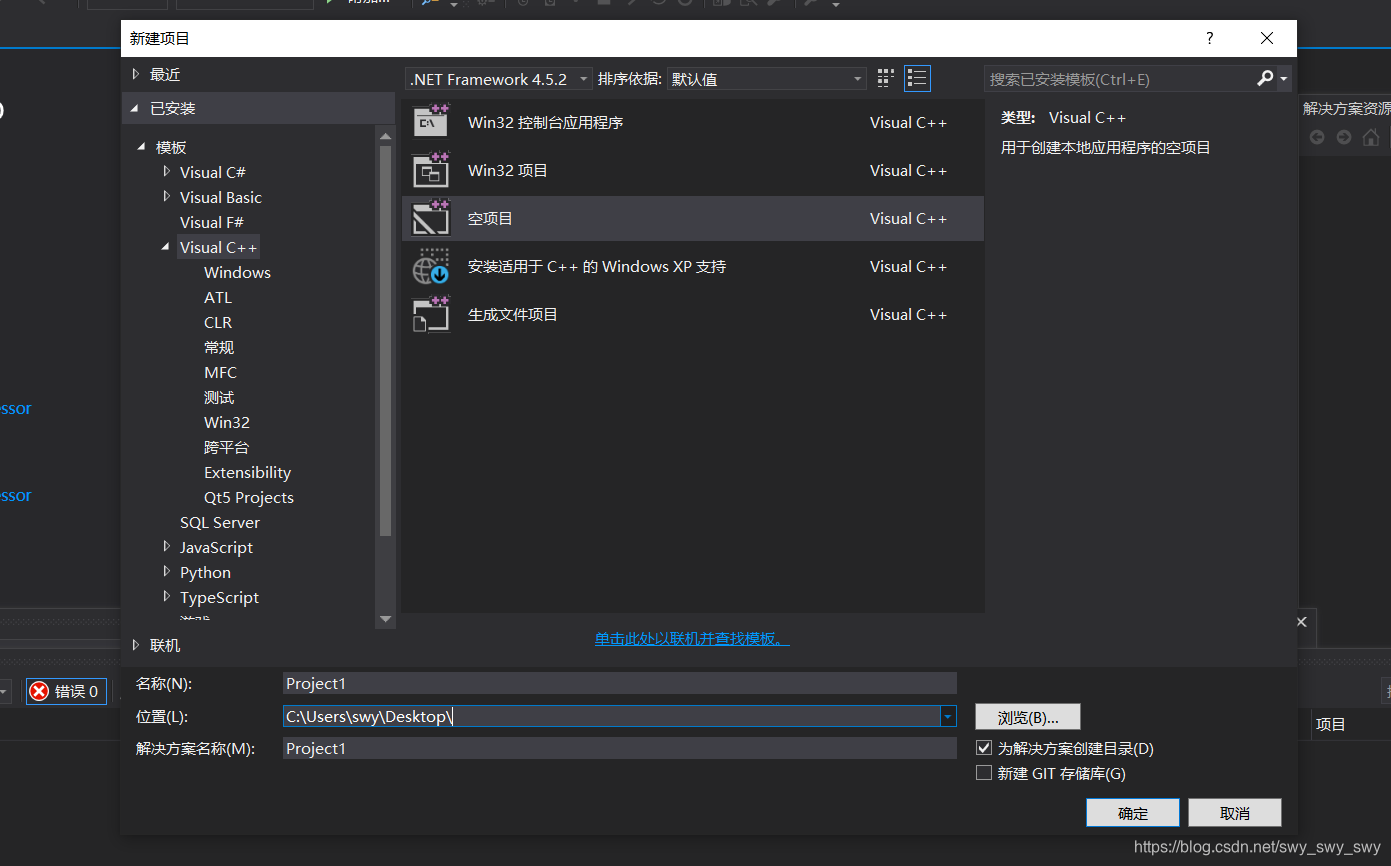Open the search options dropdown arrow

(x=1284, y=79)
